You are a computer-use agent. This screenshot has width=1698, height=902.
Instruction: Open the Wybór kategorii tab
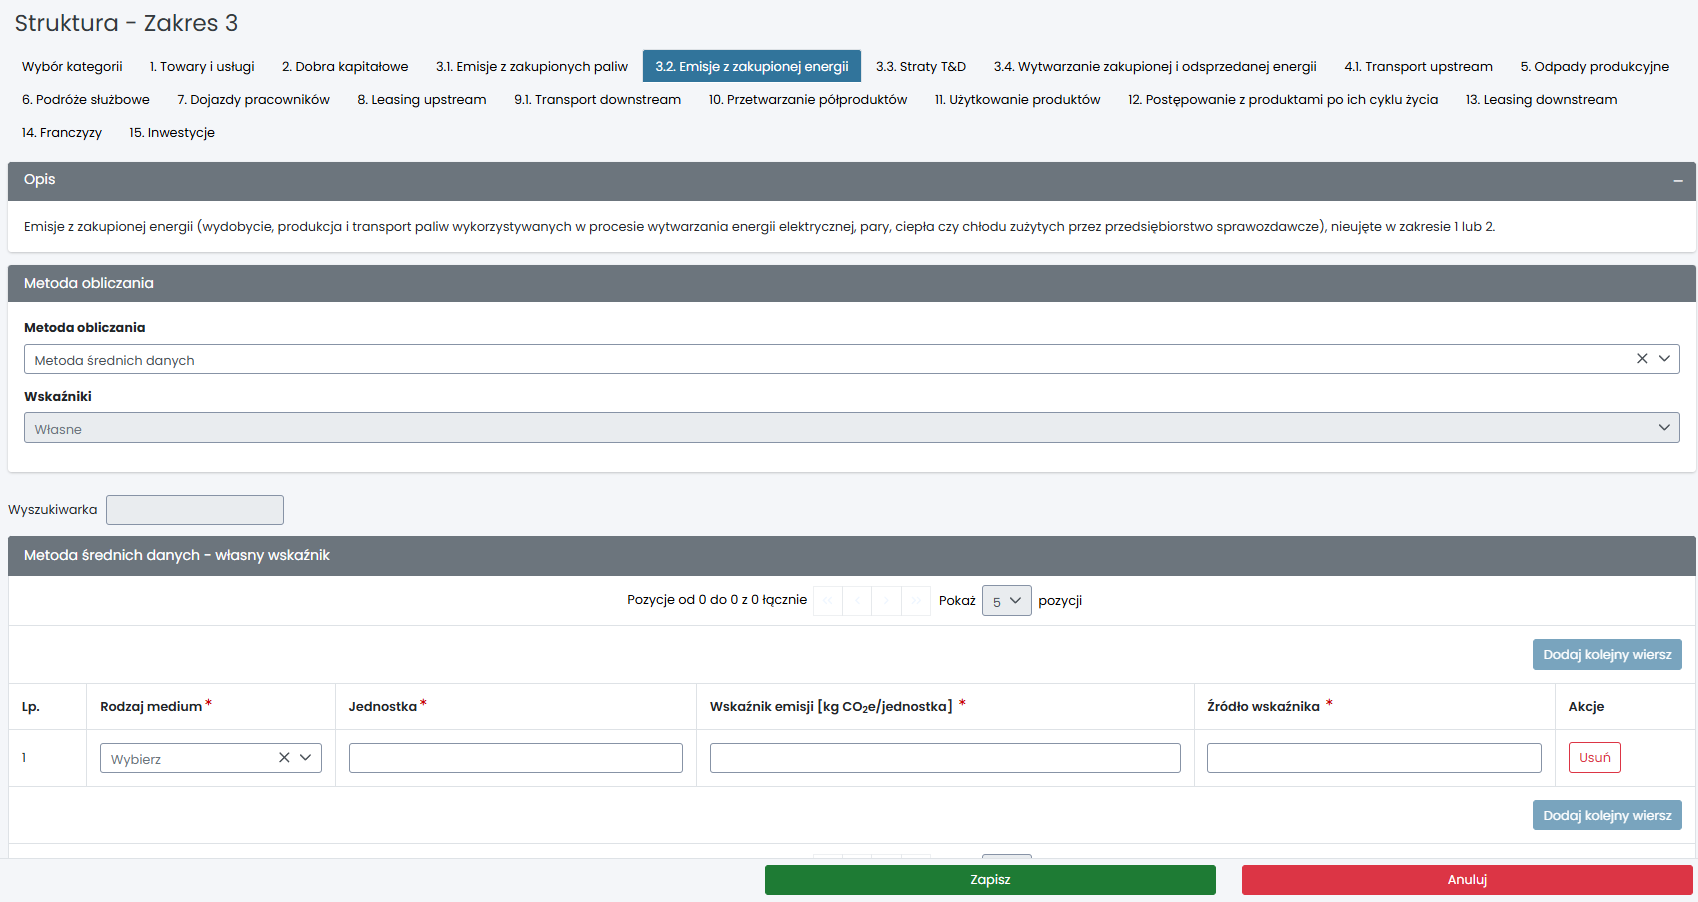click(72, 67)
